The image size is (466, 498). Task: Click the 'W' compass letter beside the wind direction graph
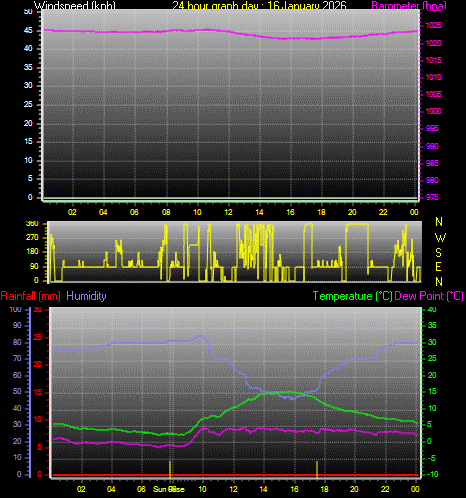440,238
